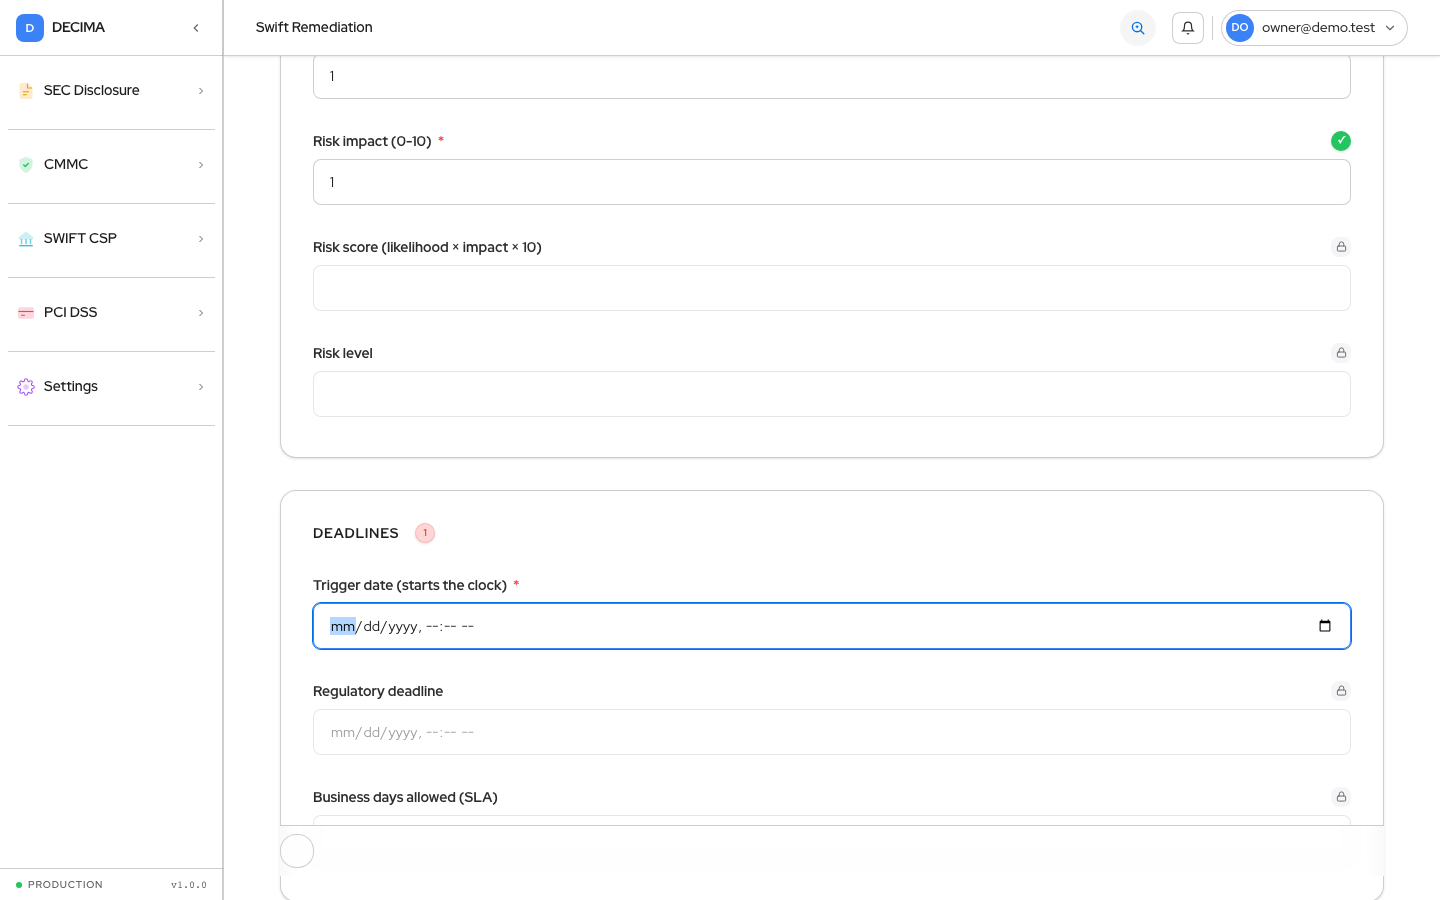Screen dimensions: 1440x900
Task: Open CMMC in the sidebar
Action: (111, 165)
